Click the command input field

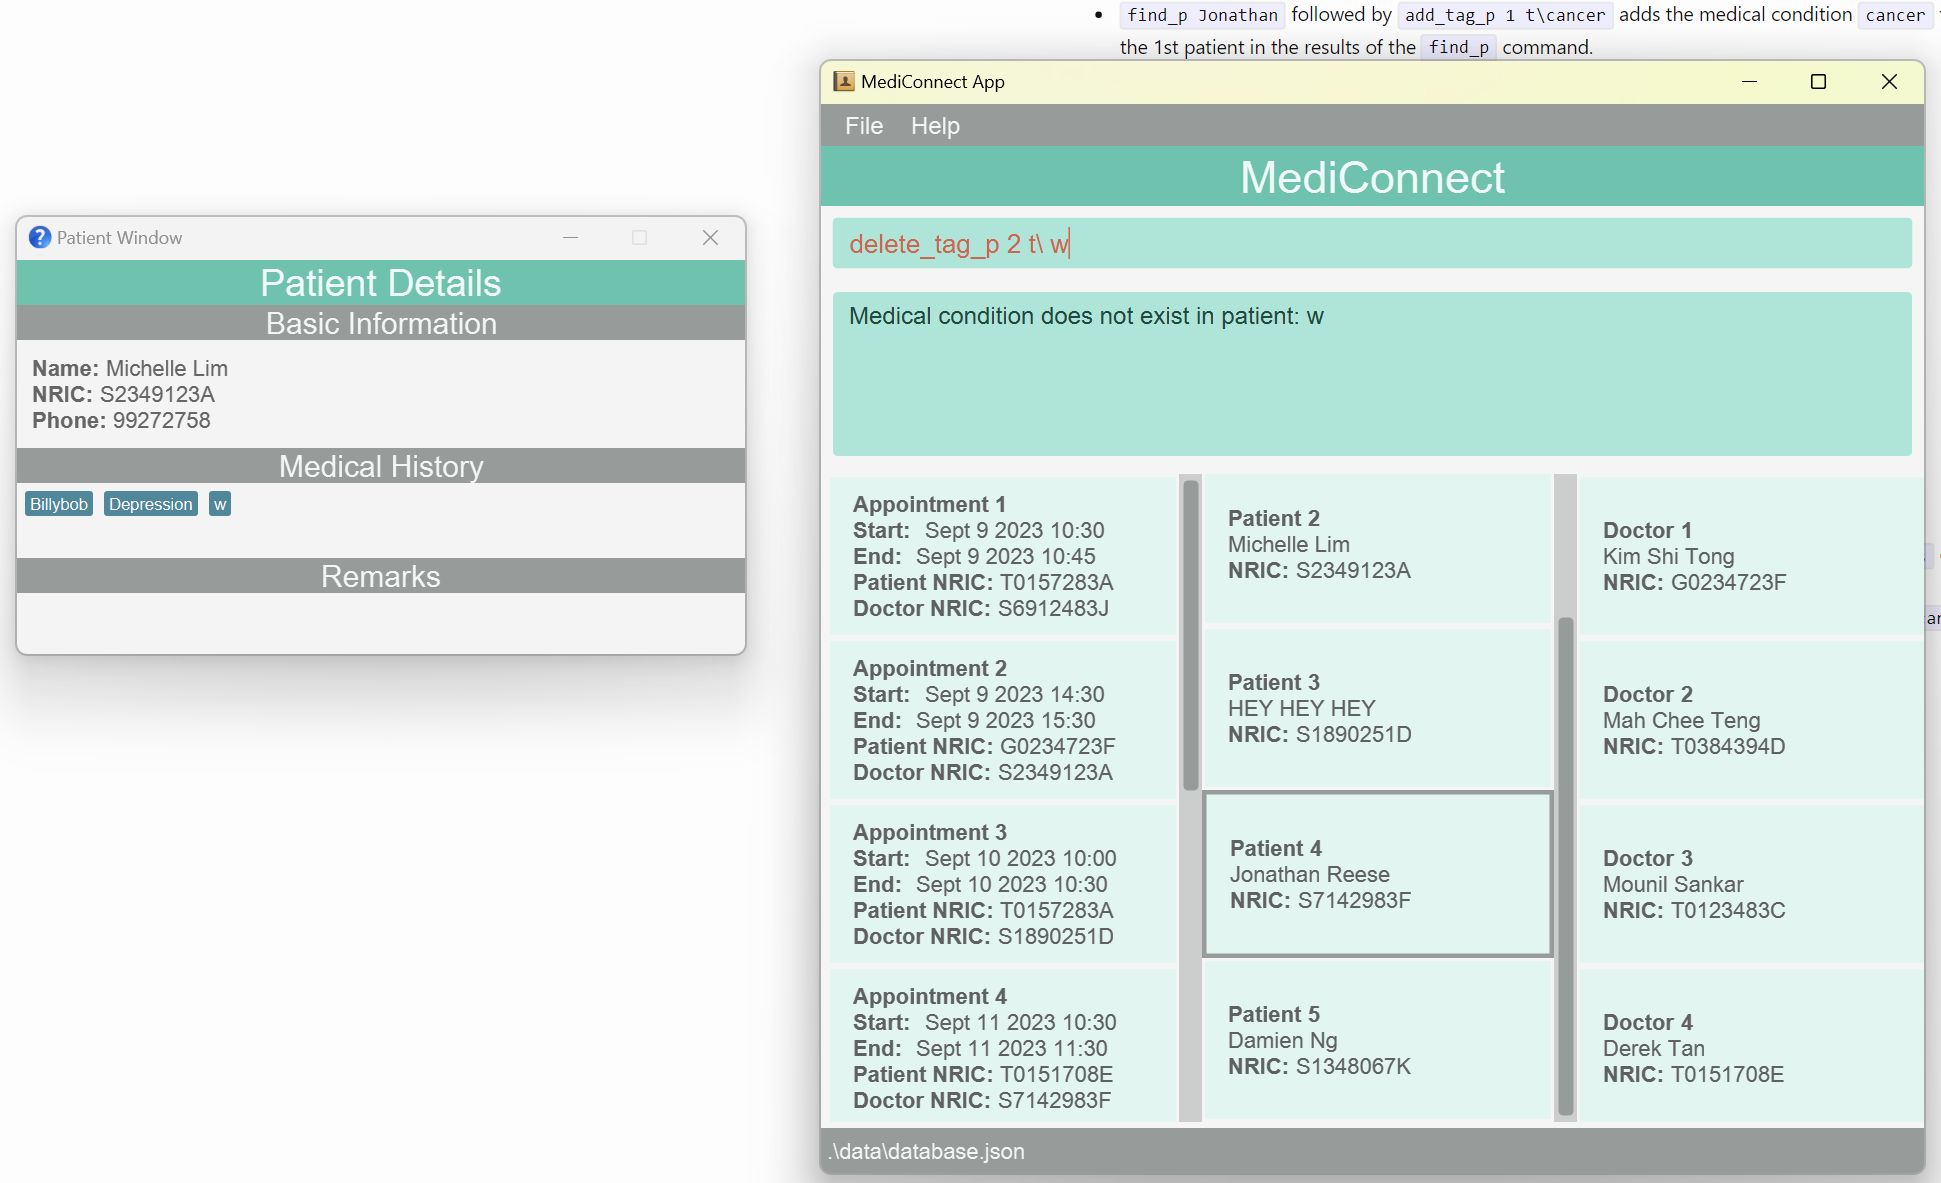click(x=1370, y=244)
